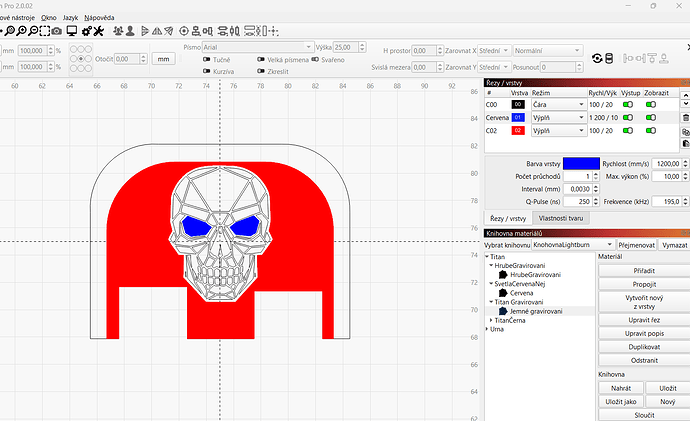The height and width of the screenshot is (421, 690).
Task: Expand the TitanČerna tree node
Action: (489, 319)
